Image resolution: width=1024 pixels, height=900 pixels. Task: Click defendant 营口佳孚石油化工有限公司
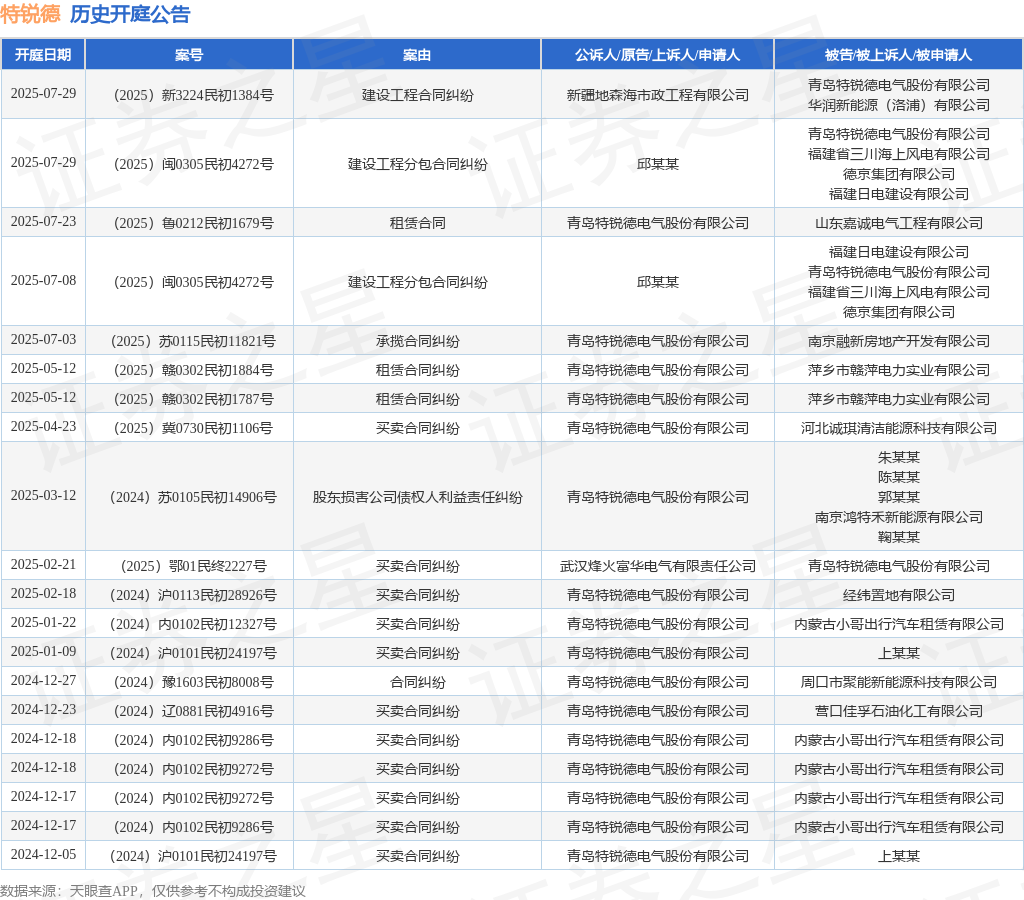coord(899,711)
